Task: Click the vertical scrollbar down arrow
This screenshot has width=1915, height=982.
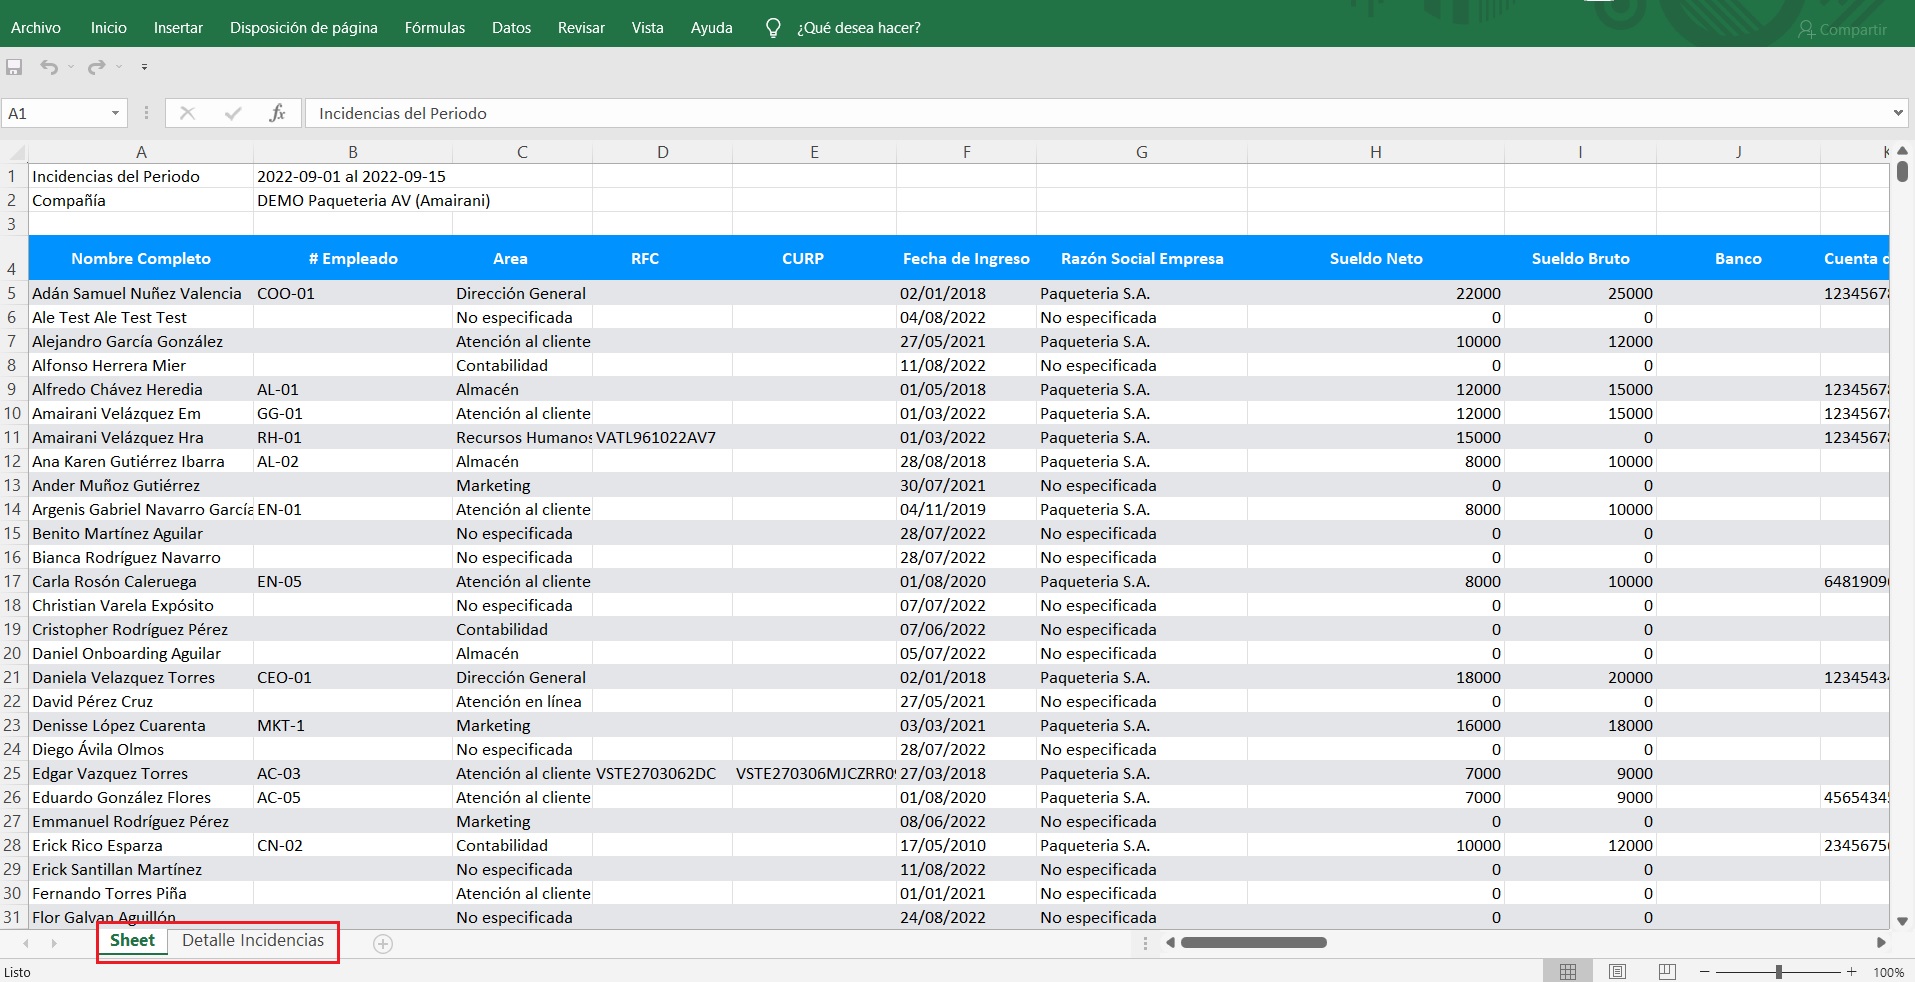Action: point(1903,921)
